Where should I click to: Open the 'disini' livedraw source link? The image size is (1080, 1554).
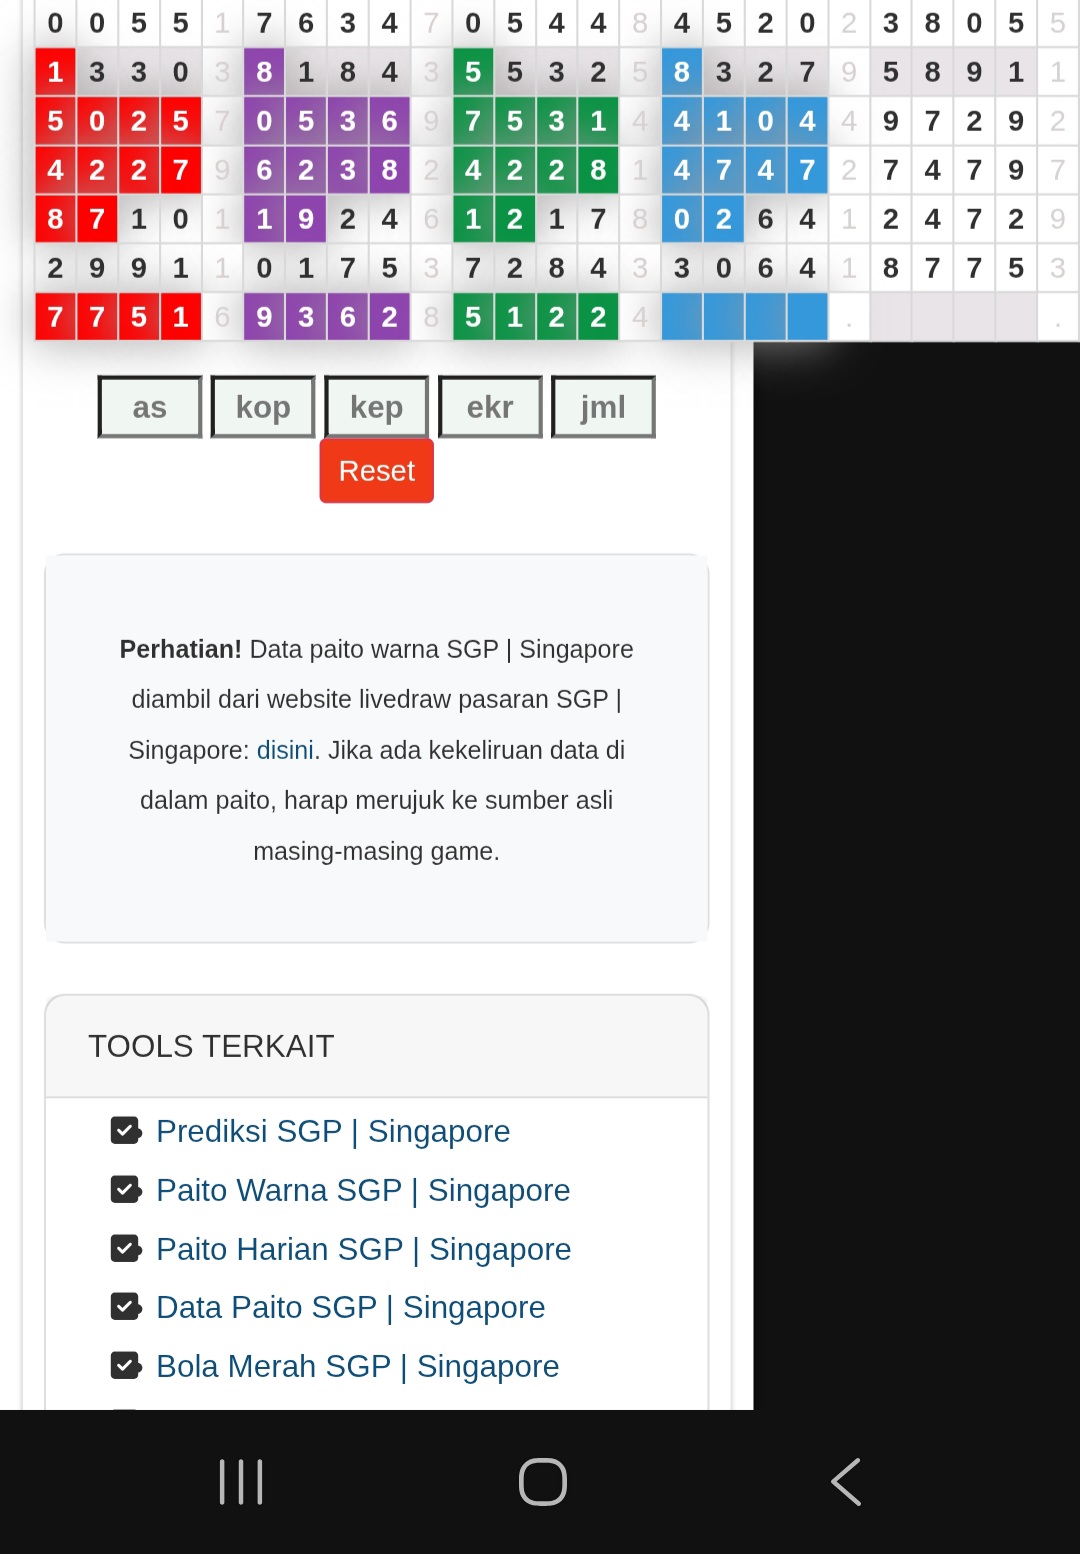(x=285, y=750)
